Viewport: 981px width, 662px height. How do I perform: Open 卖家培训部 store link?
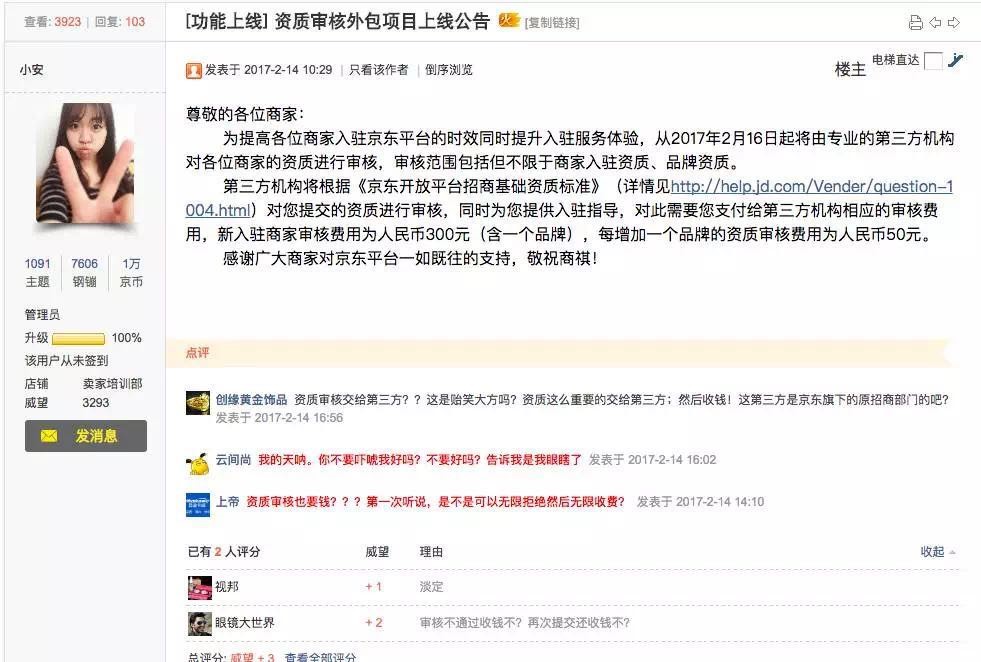113,384
